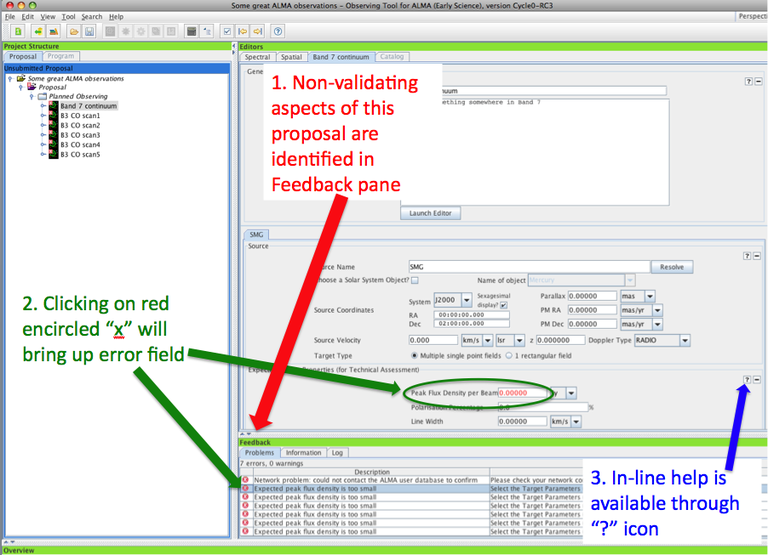Open the Peak Flux Density unit dropdown
Screen dimensions: 768x555
pyautogui.click(x=571, y=393)
